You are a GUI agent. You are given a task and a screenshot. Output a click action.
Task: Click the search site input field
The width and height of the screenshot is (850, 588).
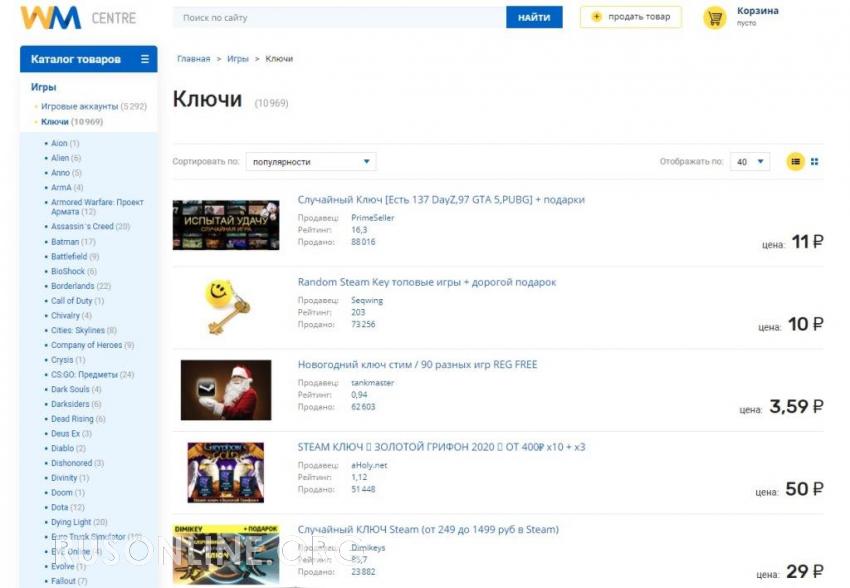[x=339, y=17]
